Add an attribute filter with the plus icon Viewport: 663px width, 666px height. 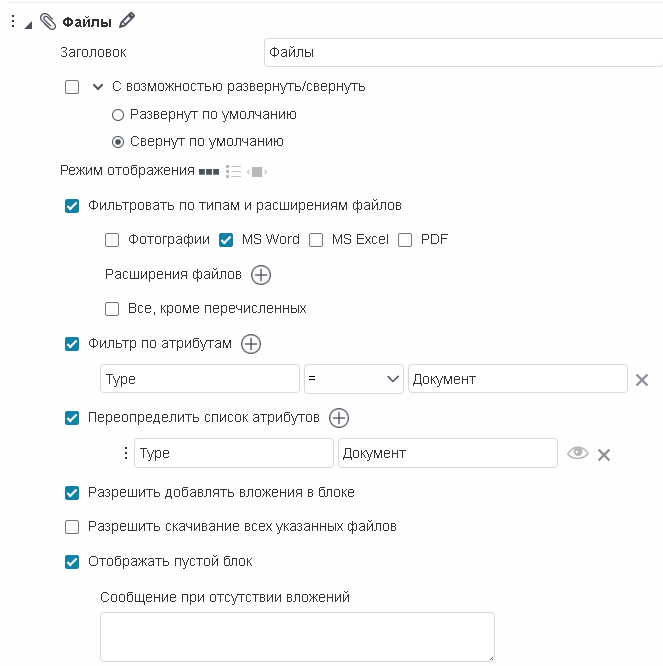click(x=251, y=344)
